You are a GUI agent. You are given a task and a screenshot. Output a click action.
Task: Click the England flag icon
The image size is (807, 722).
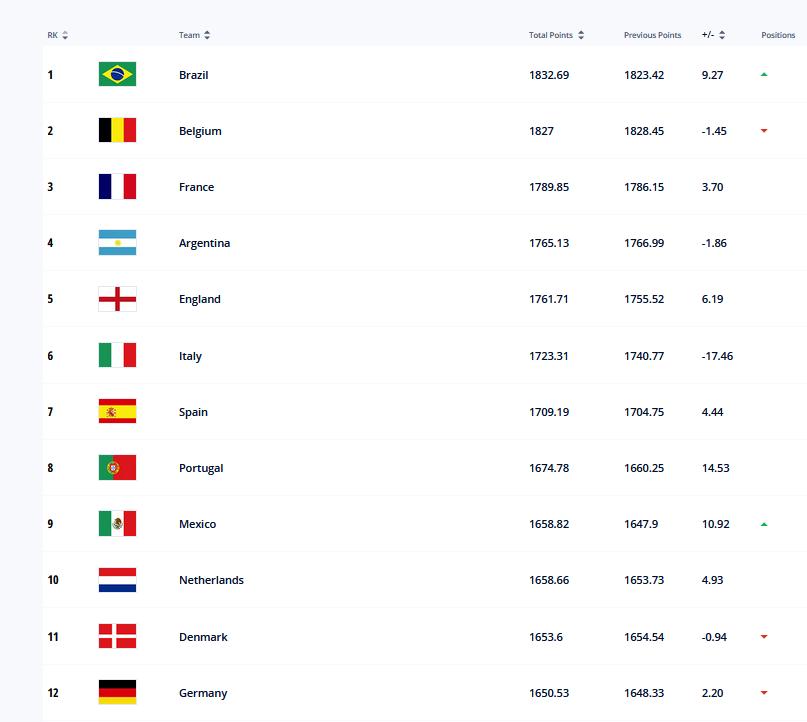[x=117, y=299]
